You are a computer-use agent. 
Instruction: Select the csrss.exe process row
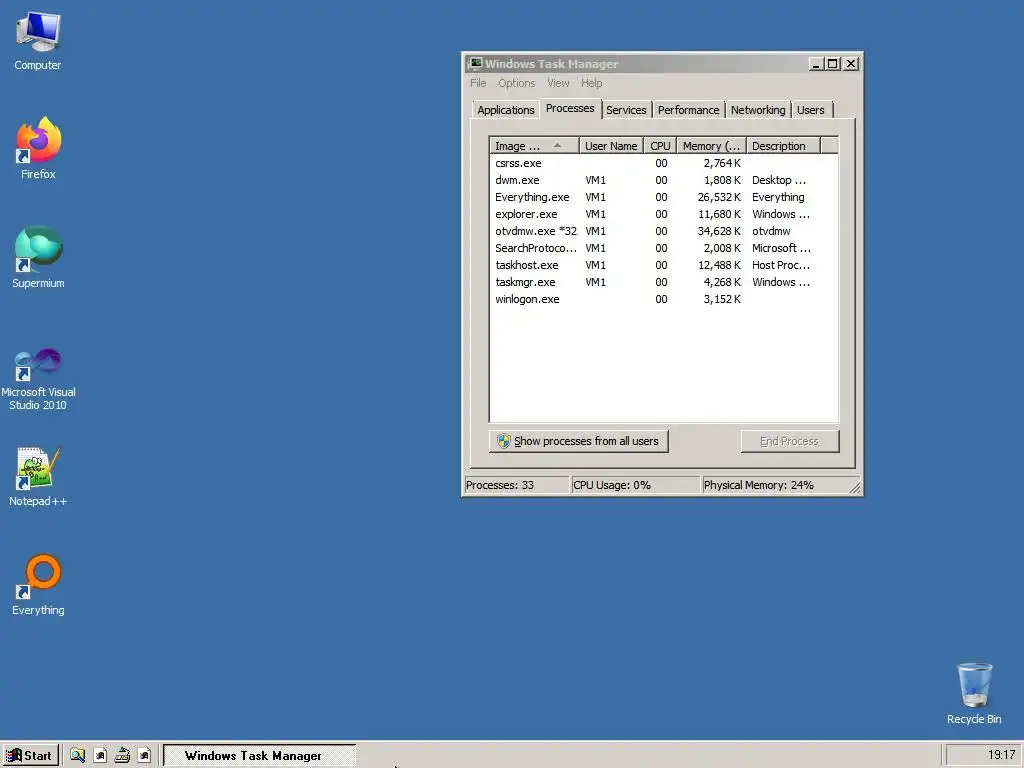click(664, 163)
